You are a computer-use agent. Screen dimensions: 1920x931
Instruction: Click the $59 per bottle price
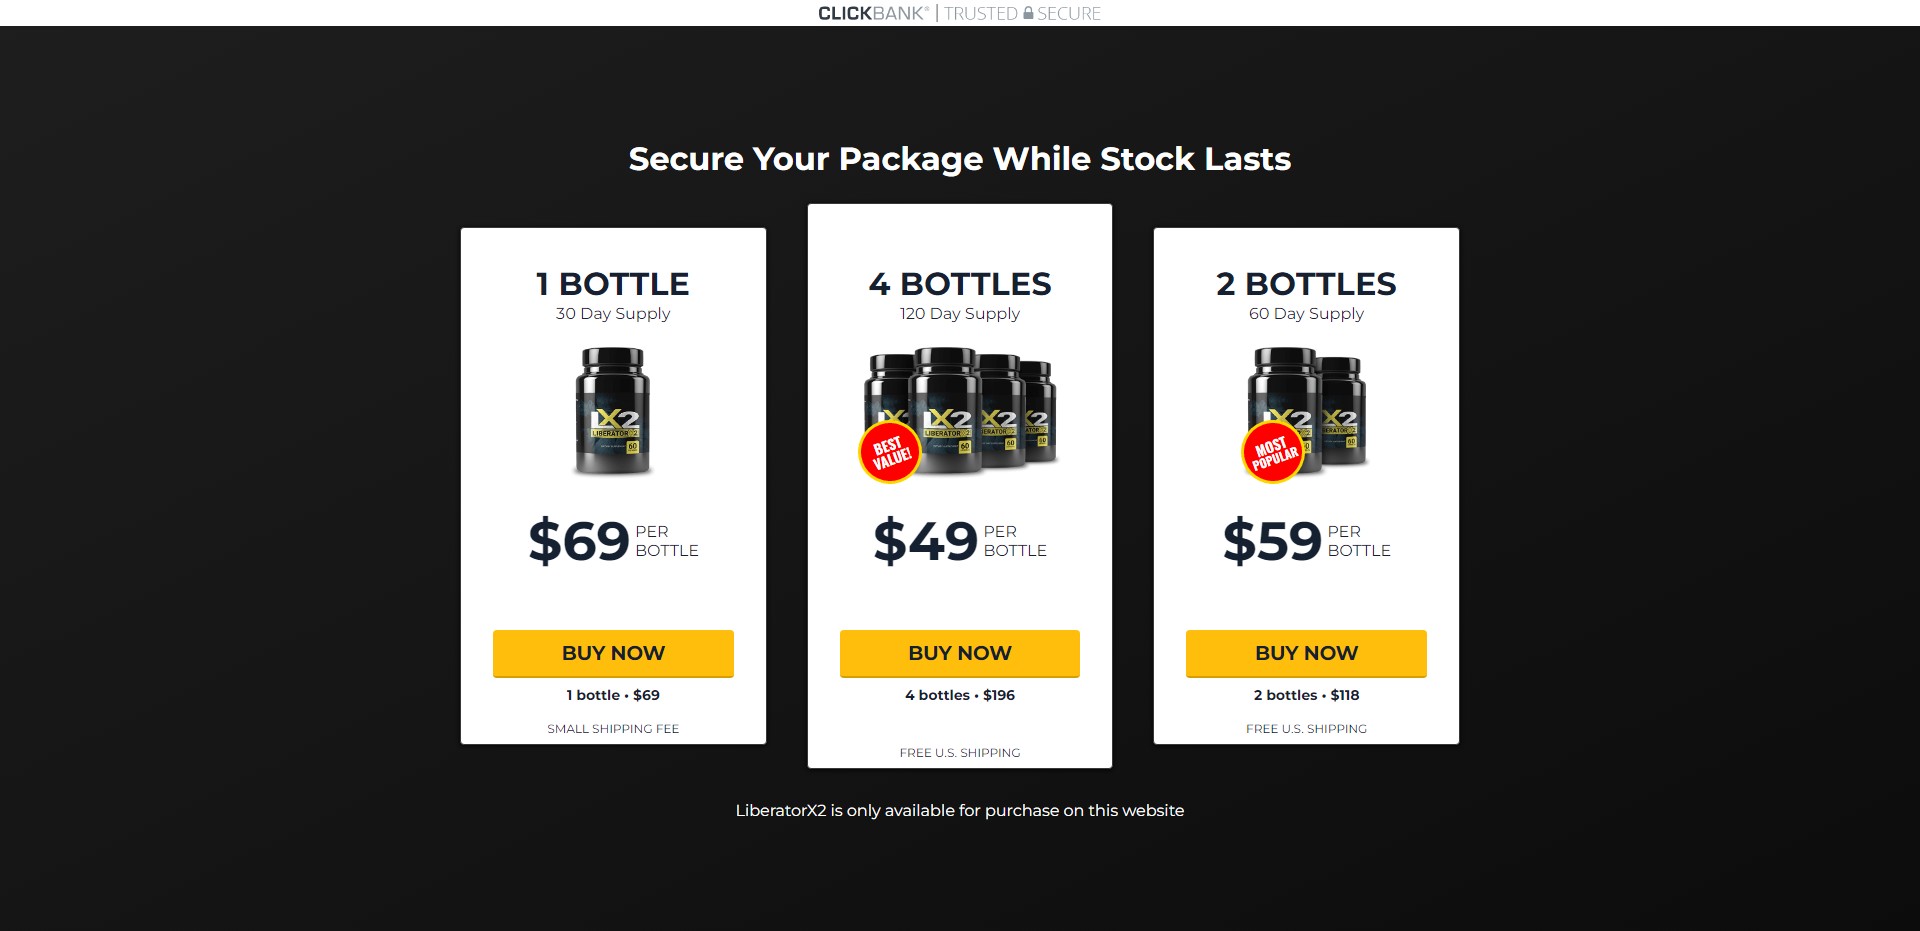click(x=1272, y=541)
